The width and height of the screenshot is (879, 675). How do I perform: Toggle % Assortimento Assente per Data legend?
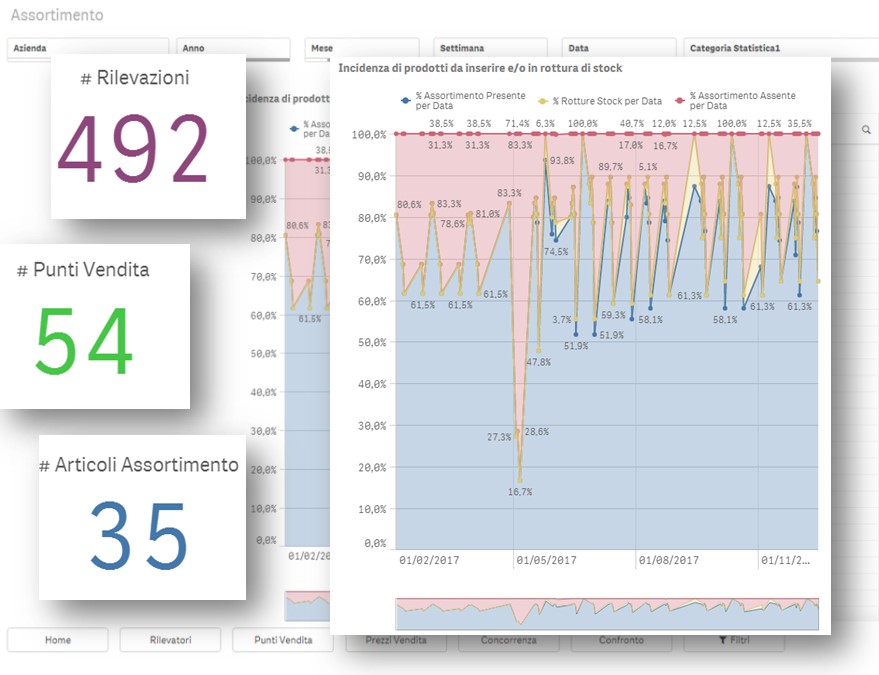coord(735,100)
